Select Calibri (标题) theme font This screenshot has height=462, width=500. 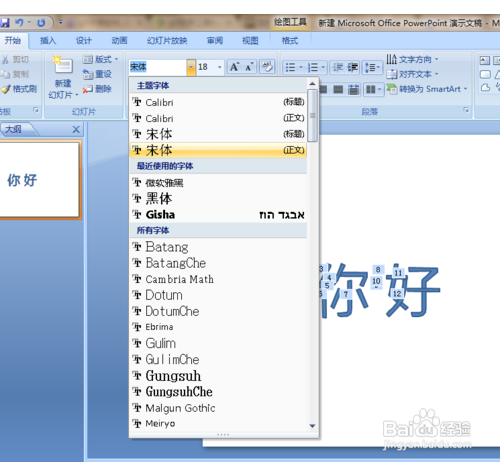218,102
